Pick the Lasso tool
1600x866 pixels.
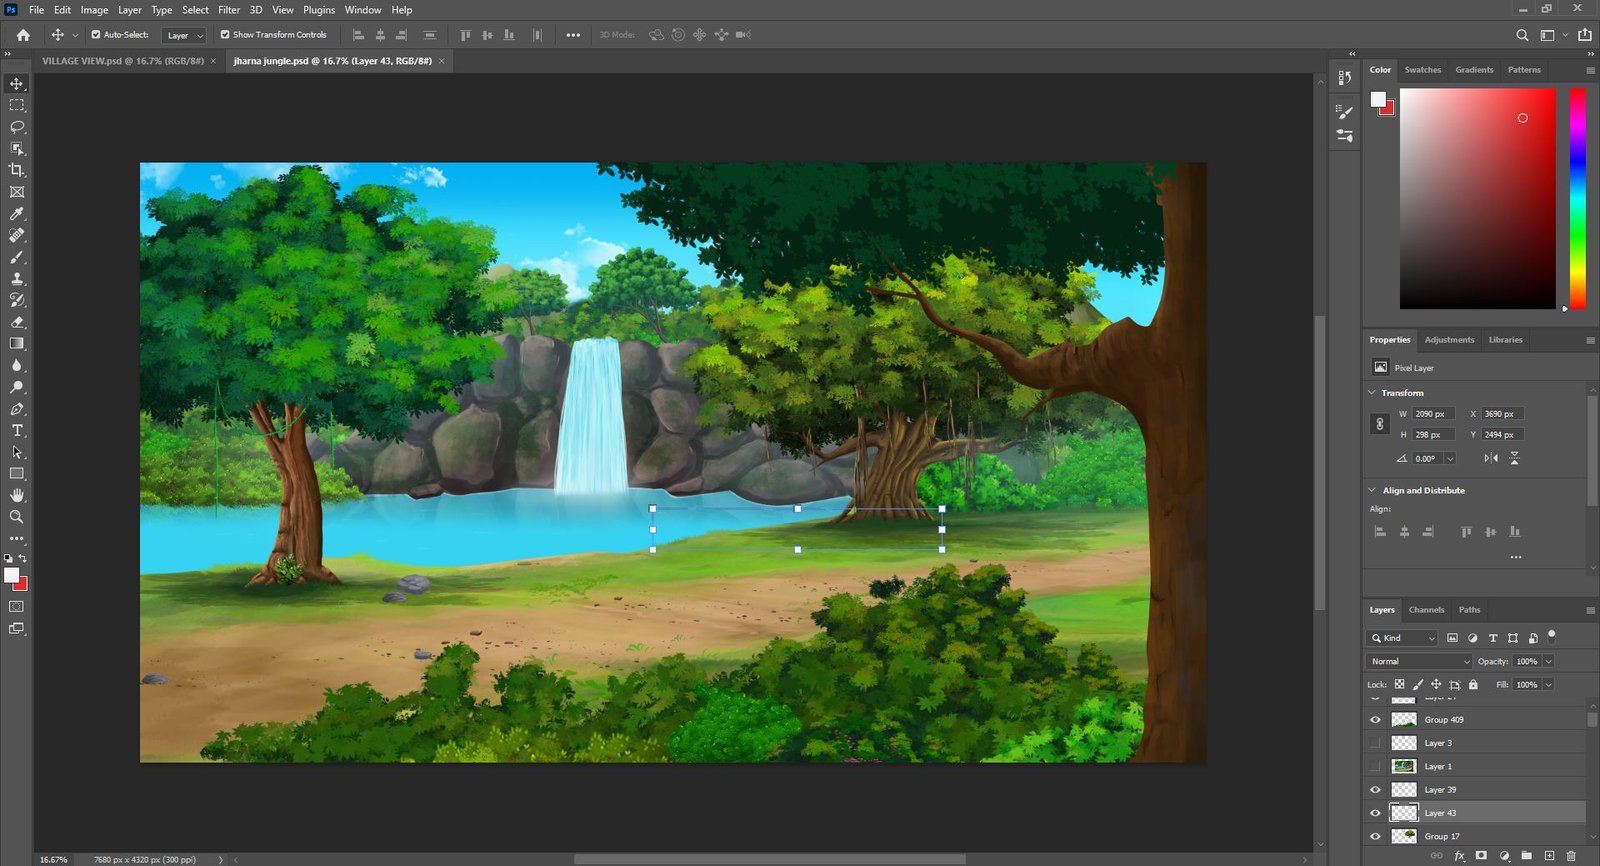click(x=17, y=127)
